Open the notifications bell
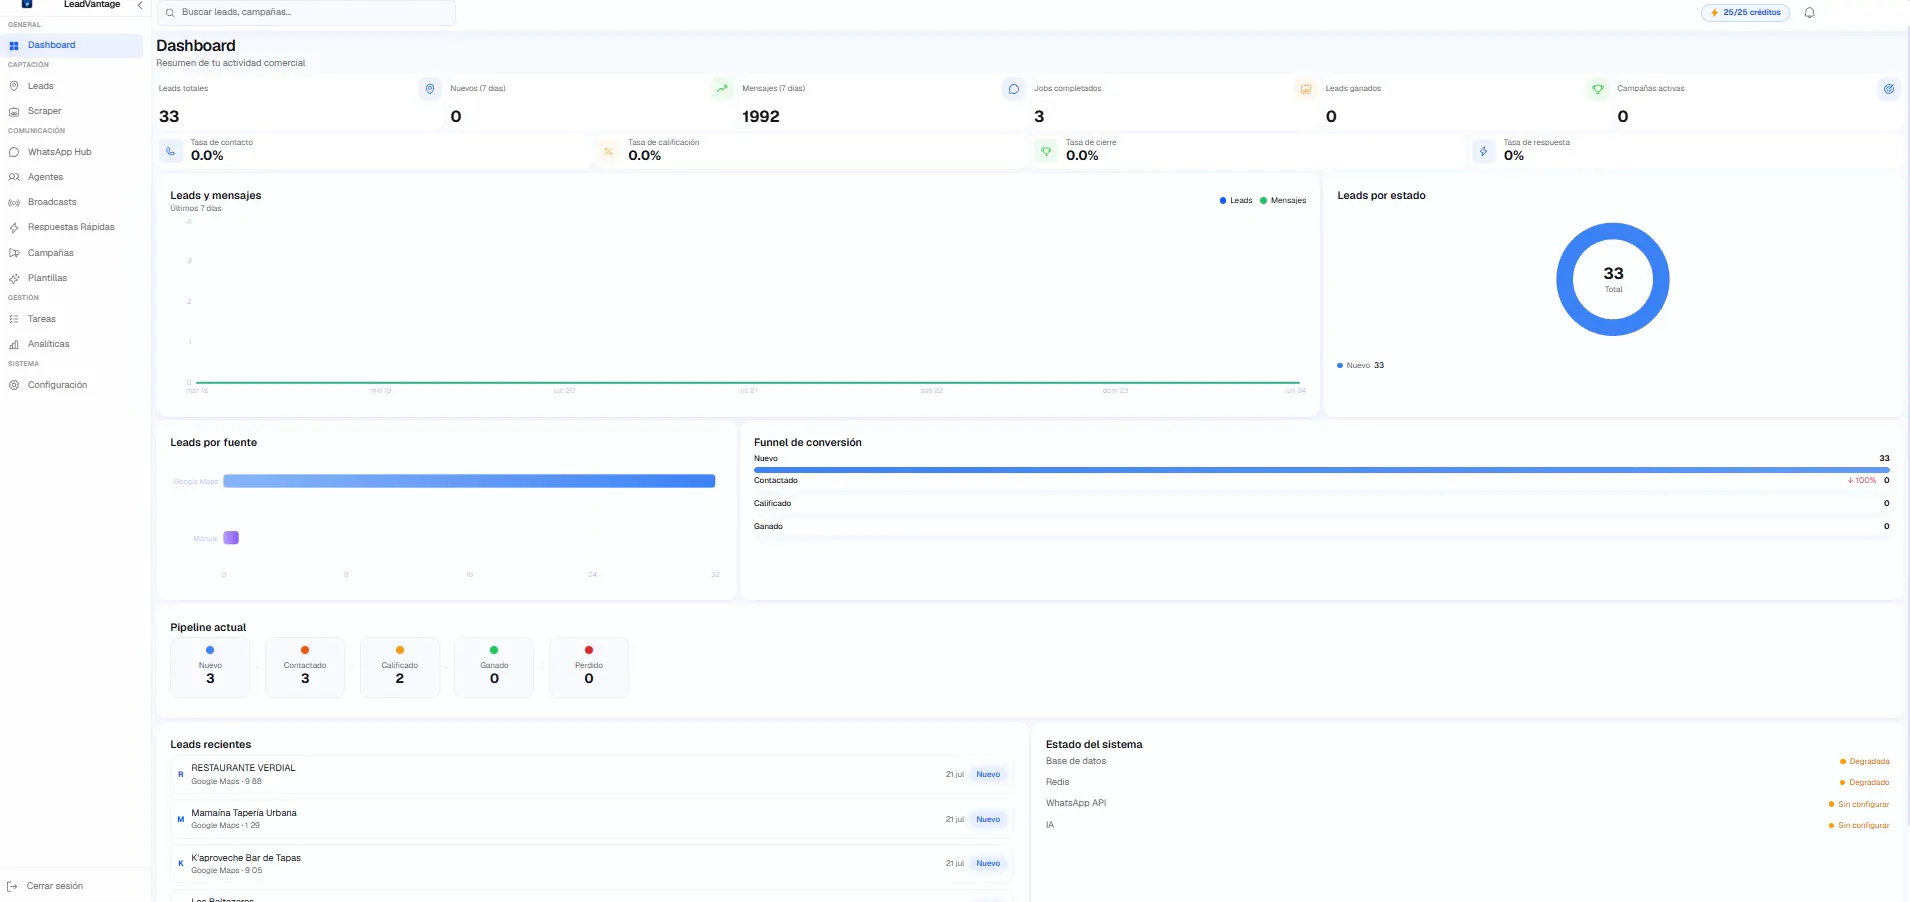Image resolution: width=1910 pixels, height=902 pixels. coord(1809,13)
